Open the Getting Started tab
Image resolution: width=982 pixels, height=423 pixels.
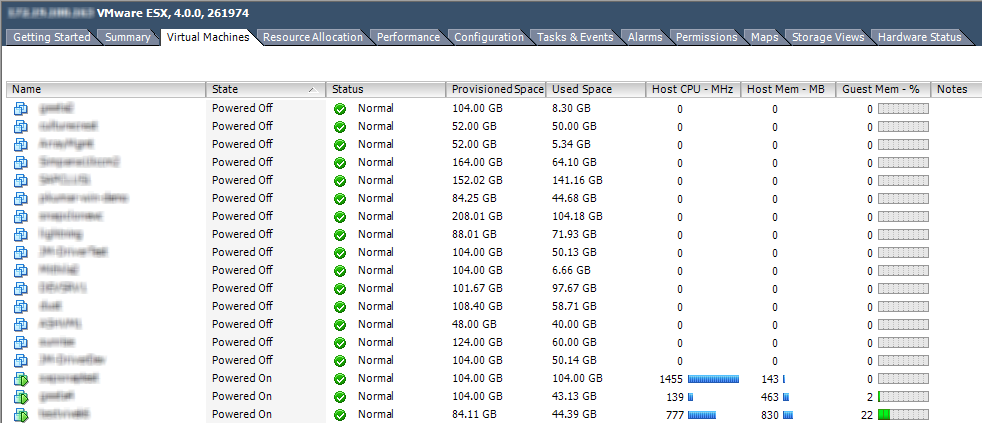[x=51, y=37]
